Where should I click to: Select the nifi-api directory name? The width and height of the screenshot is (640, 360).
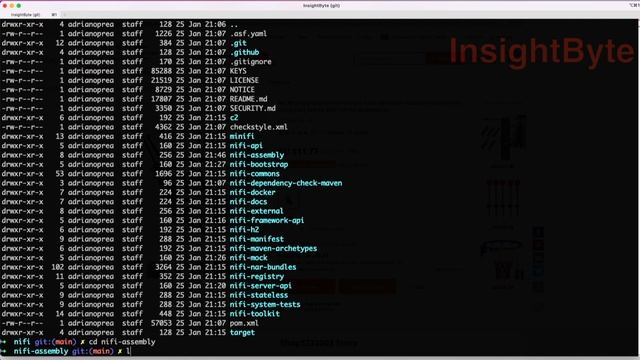(x=246, y=146)
